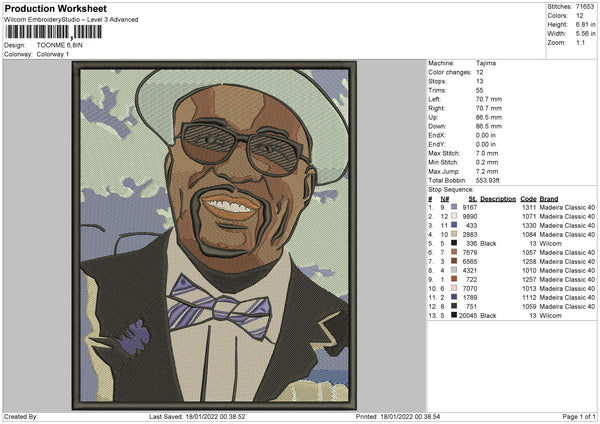This screenshot has height=424, width=600.
Task: Select the grey swatch for code 1010
Action: point(454,270)
